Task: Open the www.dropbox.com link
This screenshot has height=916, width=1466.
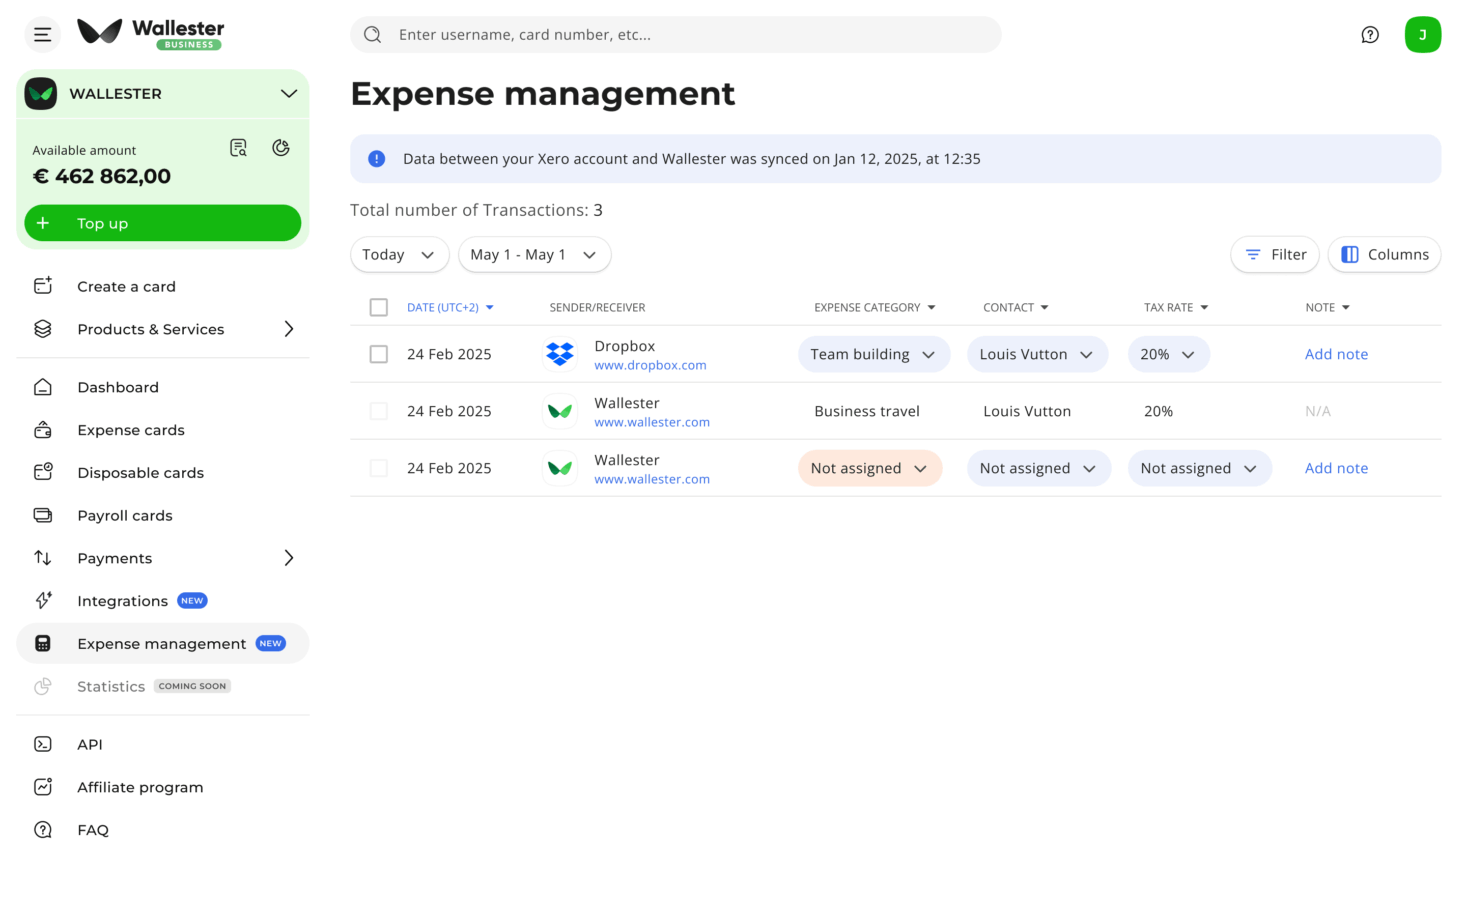Action: click(650, 366)
